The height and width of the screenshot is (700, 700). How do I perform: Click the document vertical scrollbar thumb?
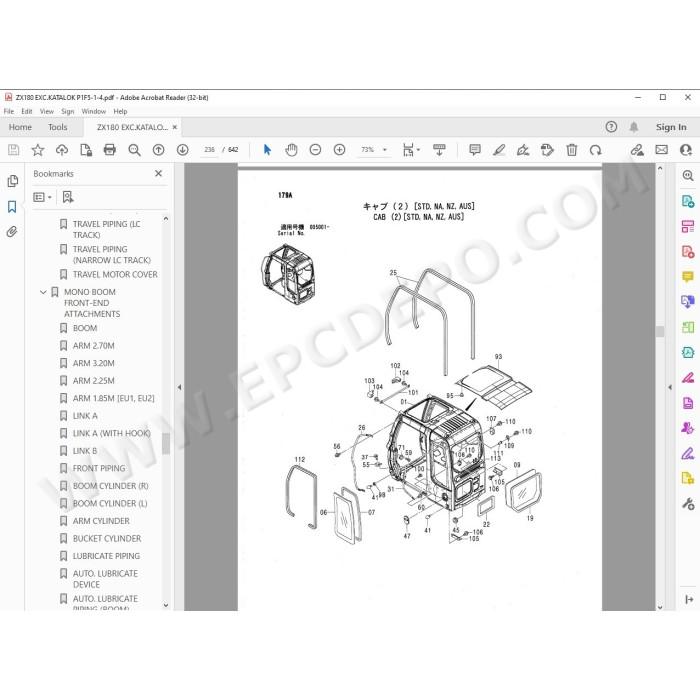[660, 331]
